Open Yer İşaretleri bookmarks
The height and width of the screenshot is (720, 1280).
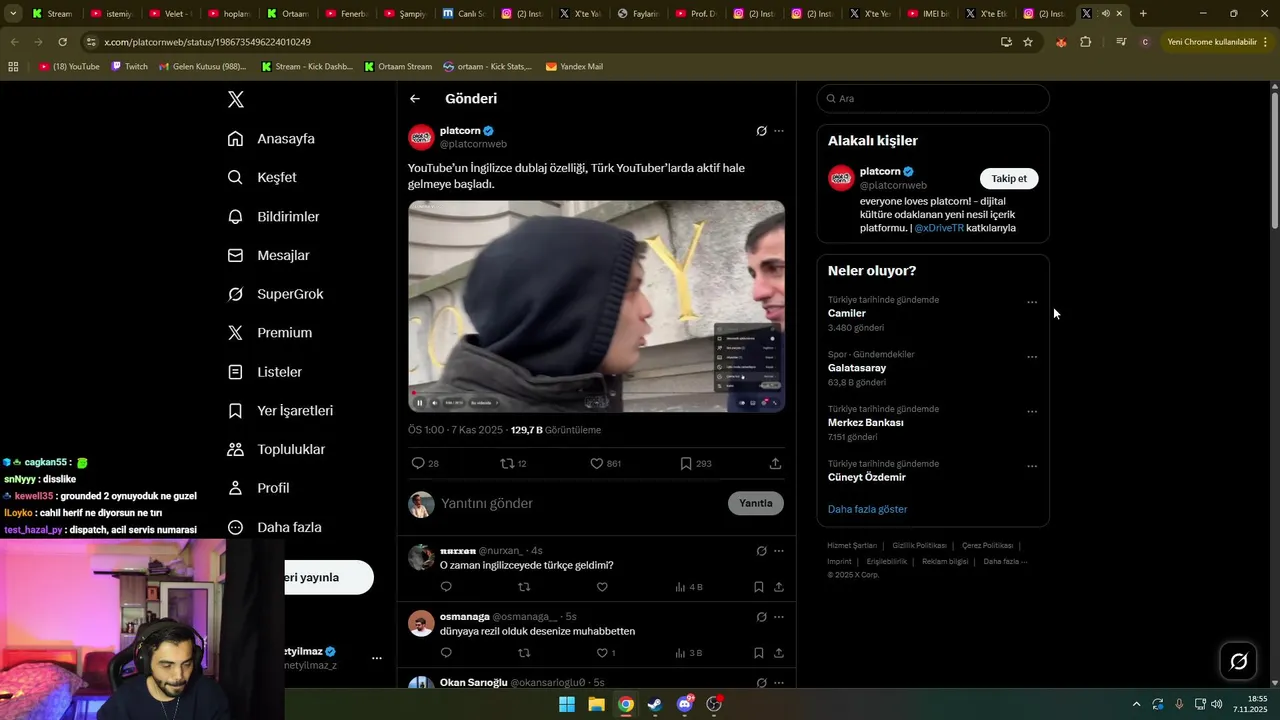click(x=280, y=411)
